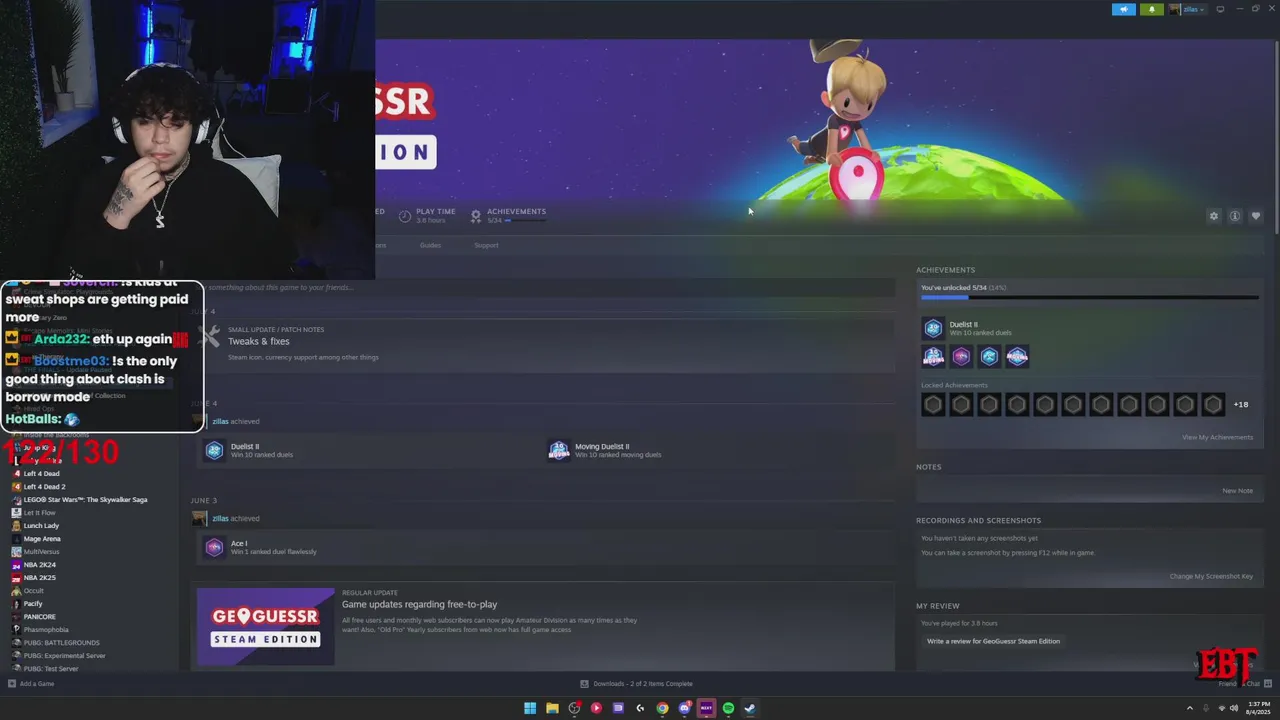Open the Guides tab
The width and height of the screenshot is (1280, 720).
pyautogui.click(x=430, y=245)
